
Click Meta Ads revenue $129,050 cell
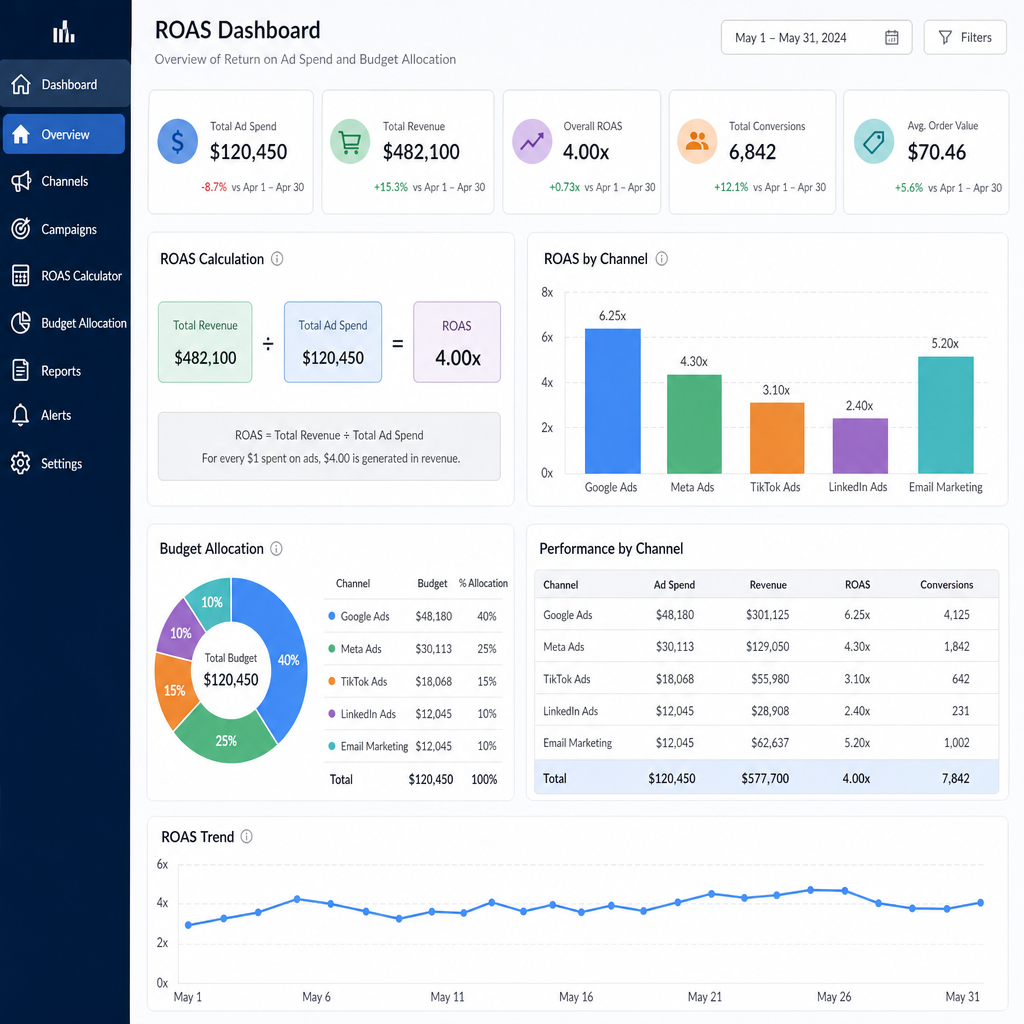[767, 647]
